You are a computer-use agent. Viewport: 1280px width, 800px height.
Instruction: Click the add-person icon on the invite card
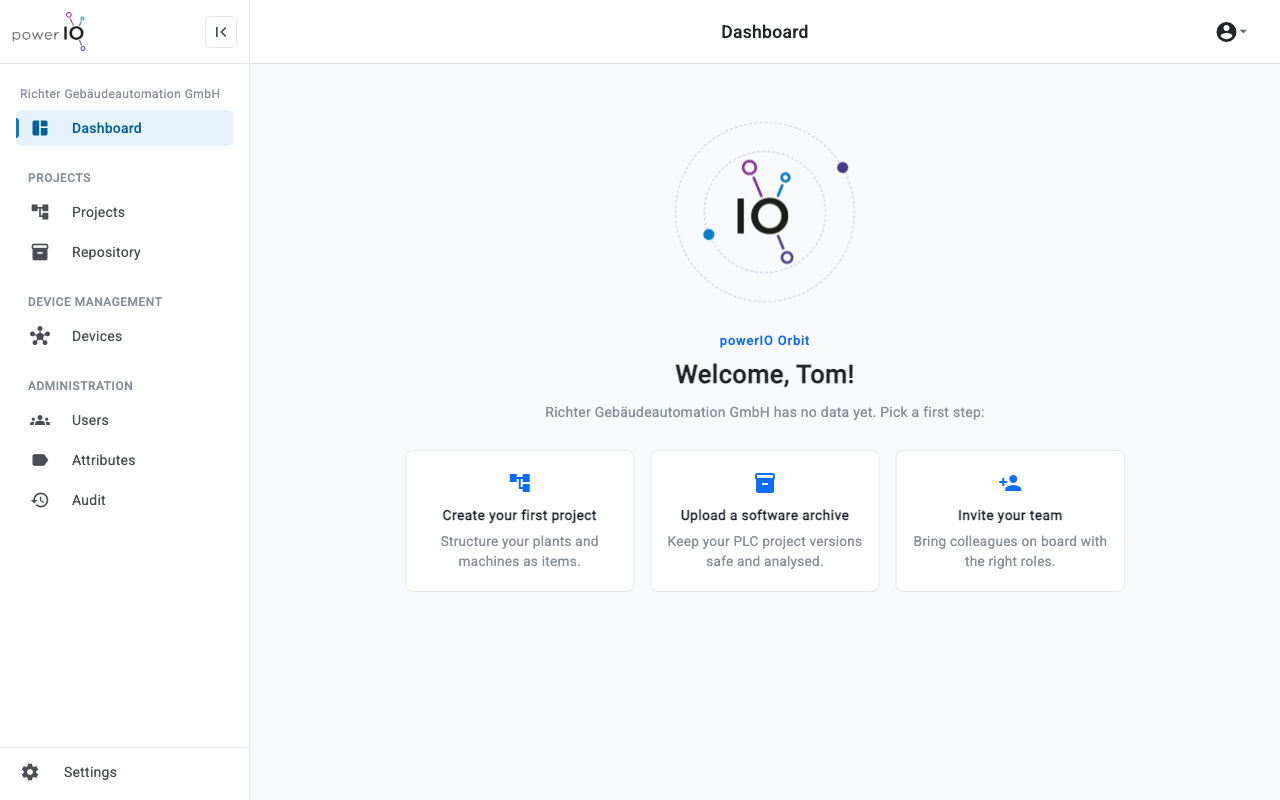click(1010, 483)
